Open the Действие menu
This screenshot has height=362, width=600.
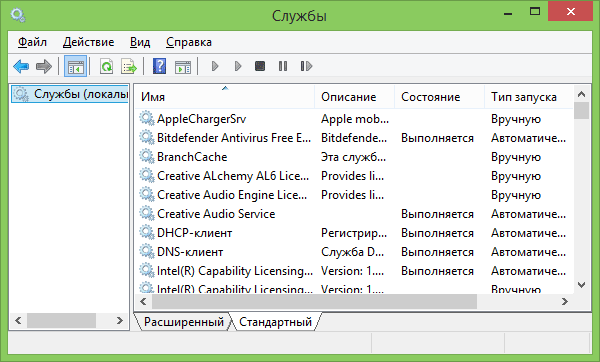(88, 42)
